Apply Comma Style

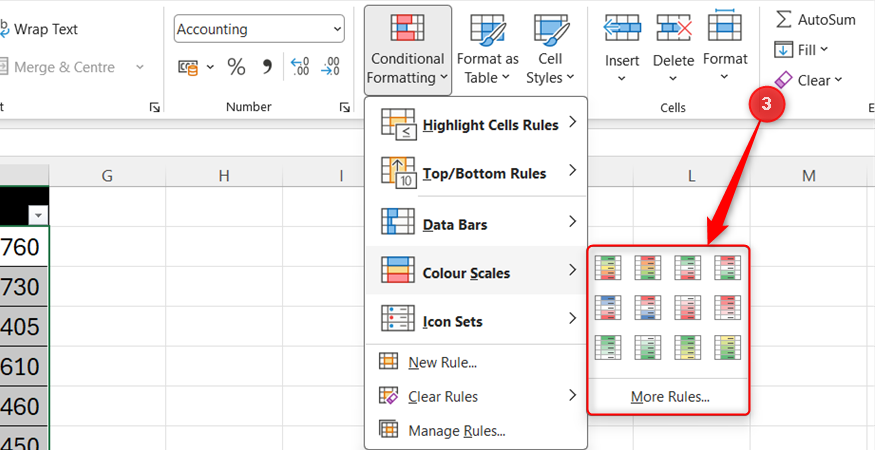(267, 67)
